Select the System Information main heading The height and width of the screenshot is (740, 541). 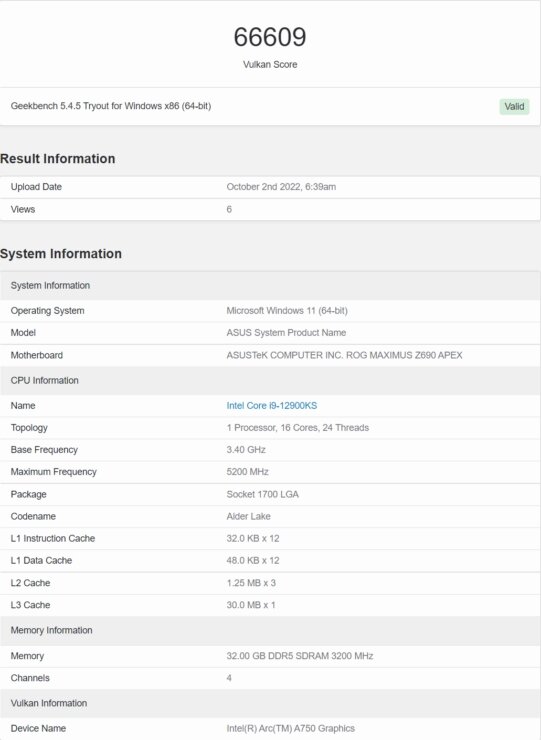[61, 253]
